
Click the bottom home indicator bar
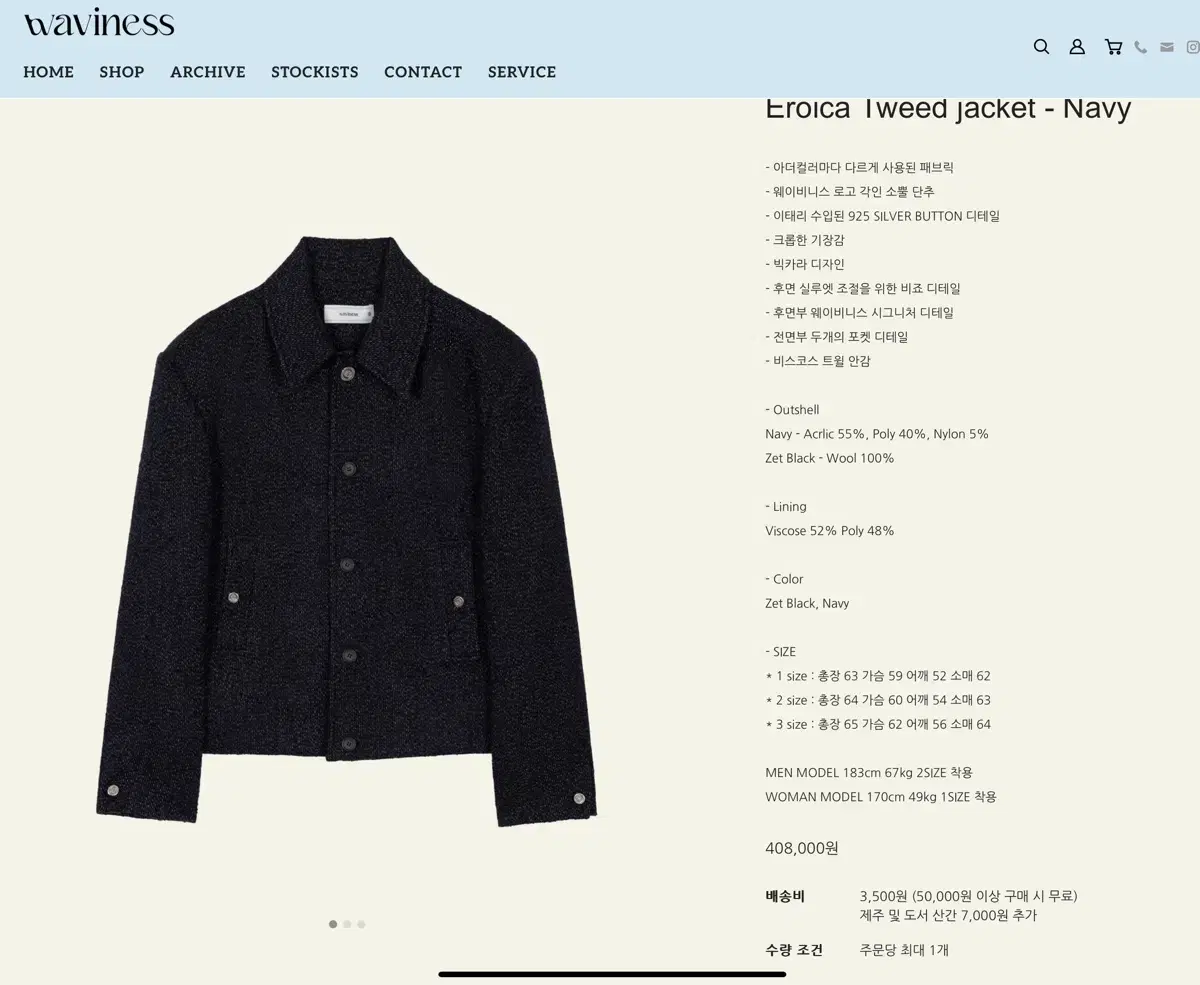tap(612, 974)
